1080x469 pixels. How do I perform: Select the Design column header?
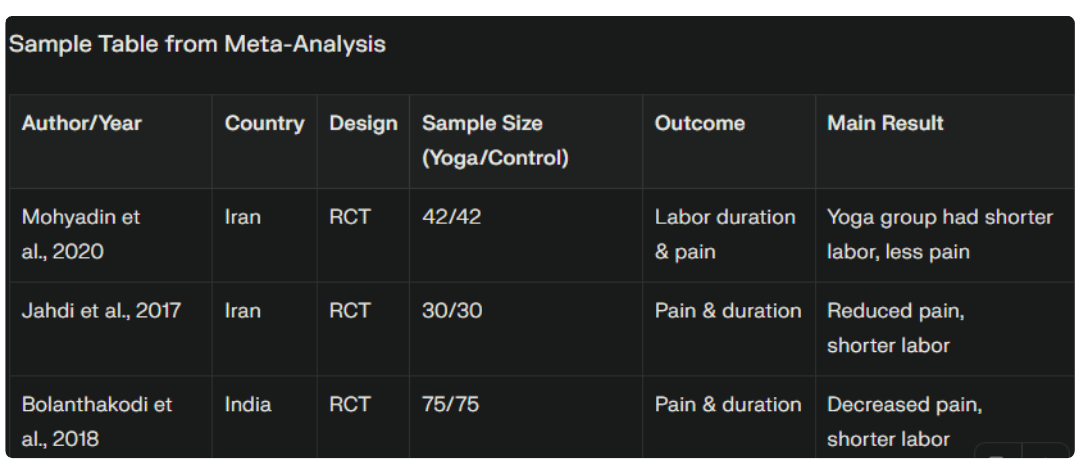pyautogui.click(x=363, y=124)
